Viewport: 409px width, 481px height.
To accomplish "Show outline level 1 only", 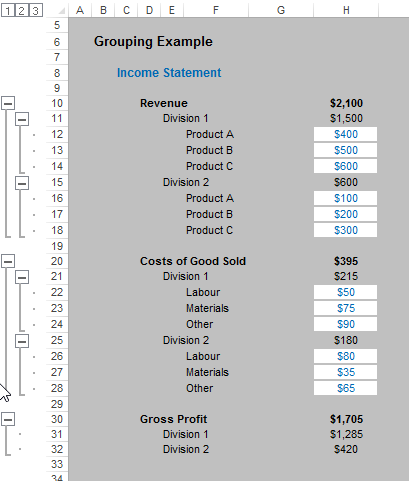I will pyautogui.click(x=8, y=11).
